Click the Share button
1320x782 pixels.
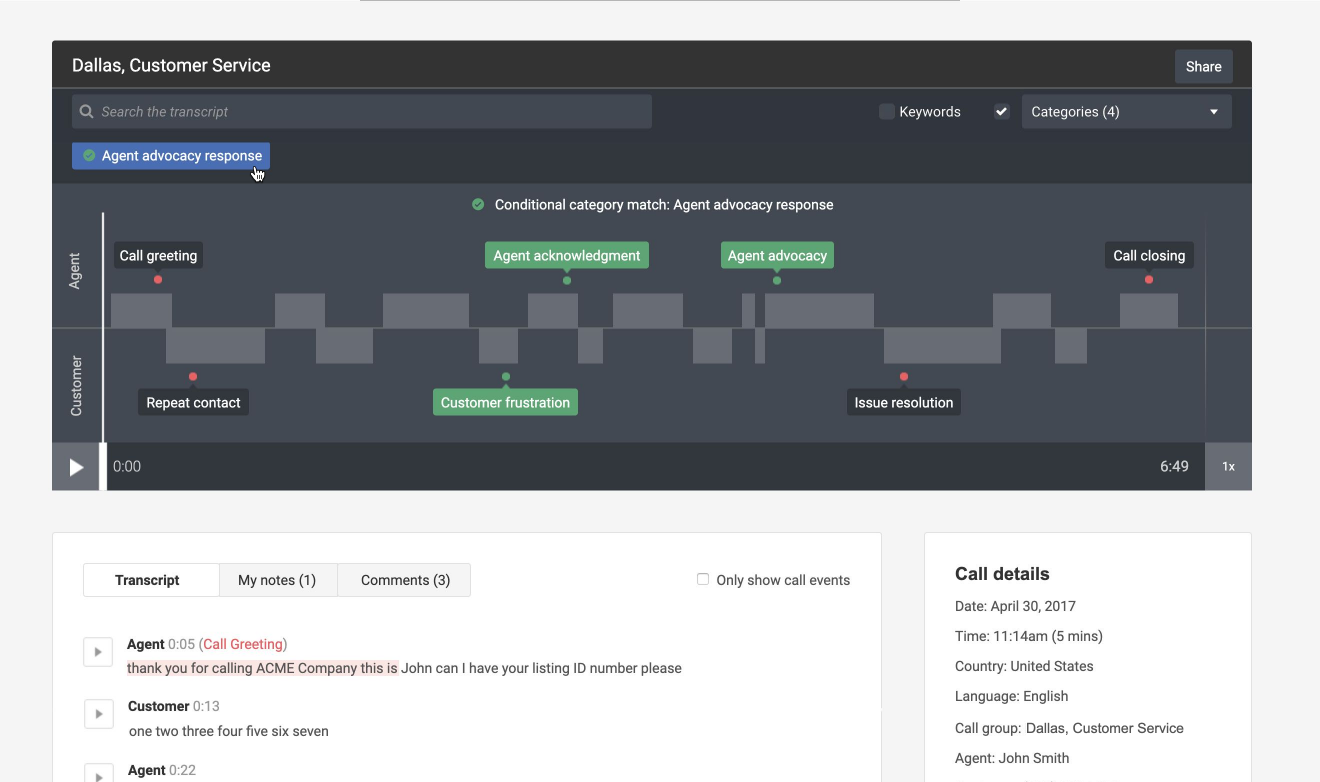click(x=1203, y=67)
